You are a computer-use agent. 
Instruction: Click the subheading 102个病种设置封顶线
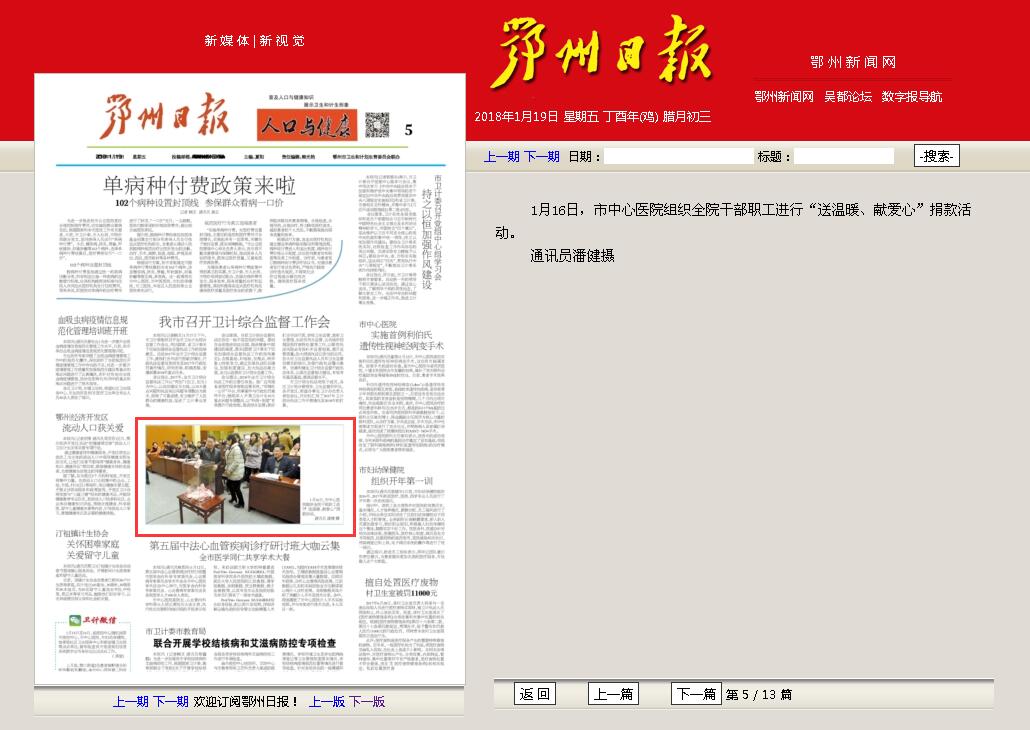click(157, 203)
